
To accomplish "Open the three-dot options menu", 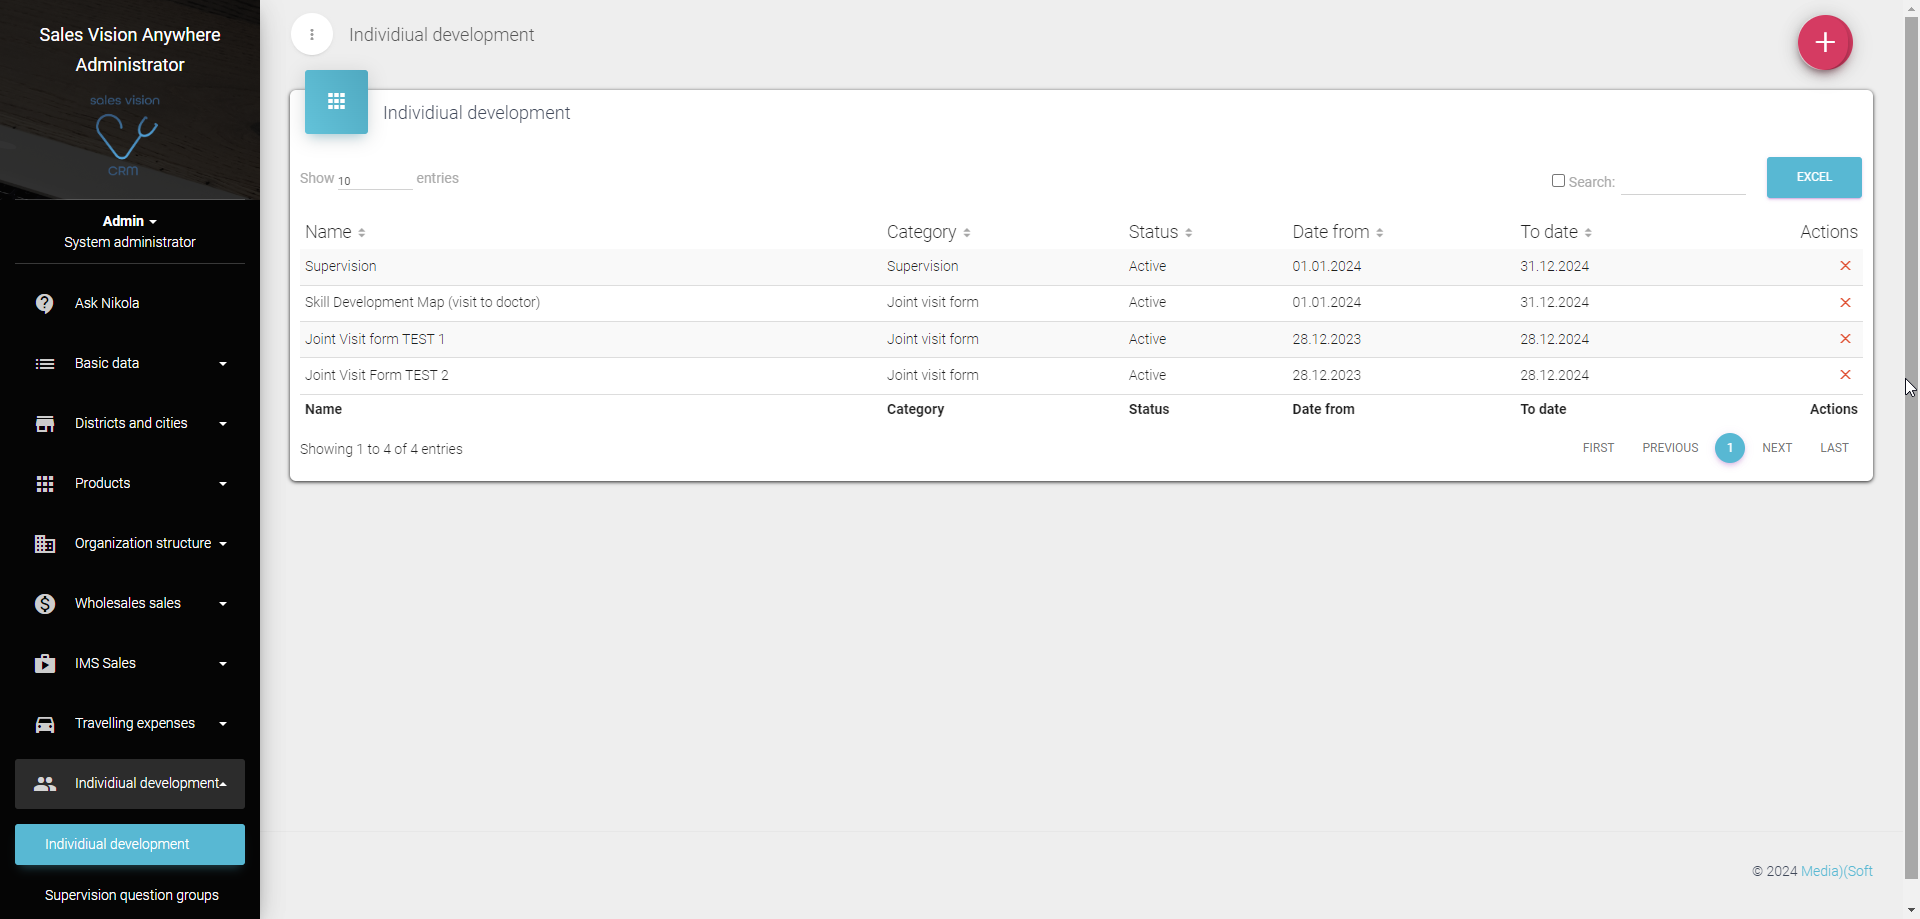I will coord(312,35).
